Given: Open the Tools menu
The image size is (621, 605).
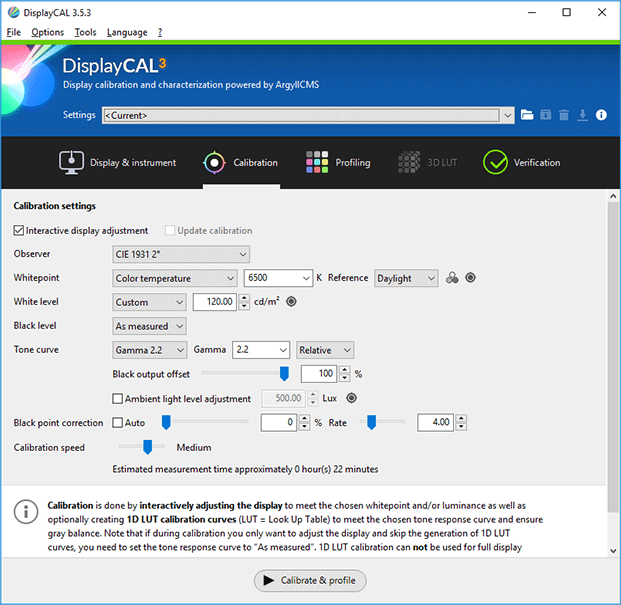Looking at the screenshot, I should (x=86, y=32).
